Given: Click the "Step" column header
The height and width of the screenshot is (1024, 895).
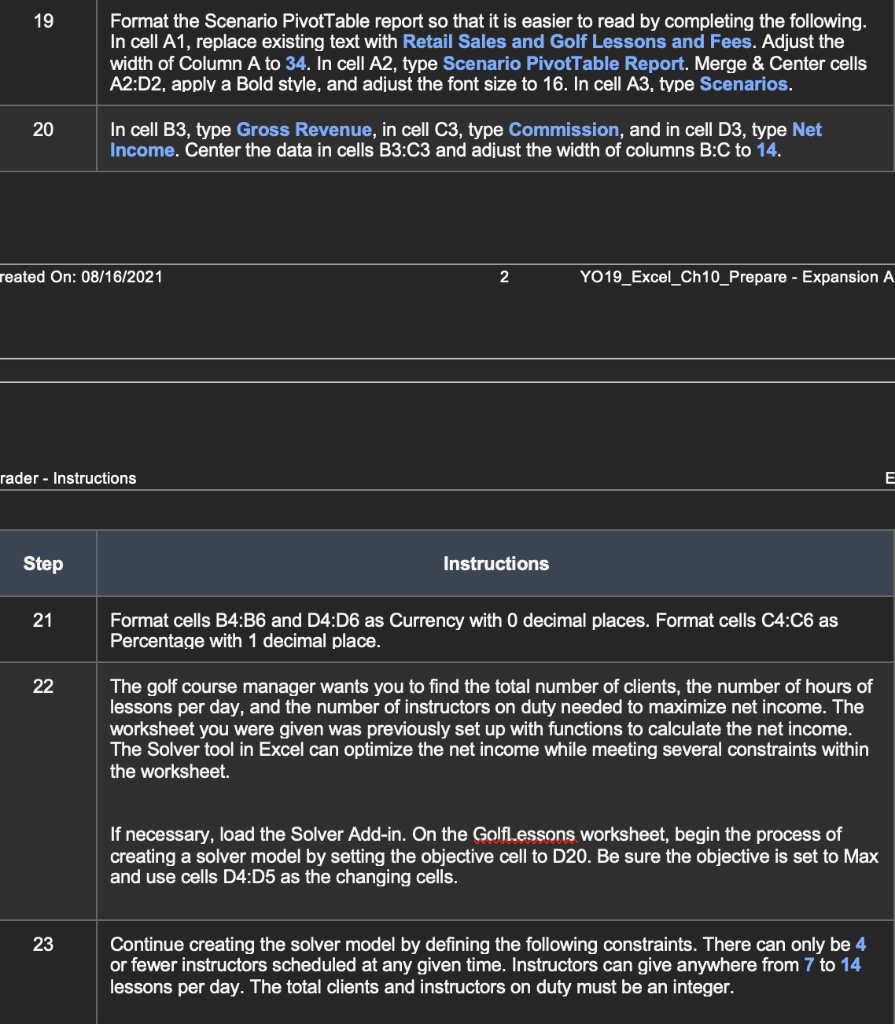Looking at the screenshot, I should pyautogui.click(x=43, y=563).
